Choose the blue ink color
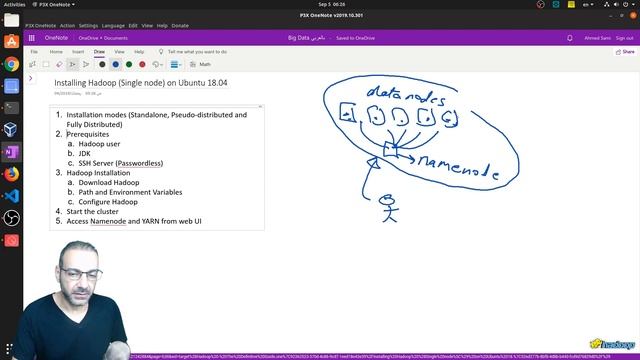The image size is (640, 360). click(116, 64)
